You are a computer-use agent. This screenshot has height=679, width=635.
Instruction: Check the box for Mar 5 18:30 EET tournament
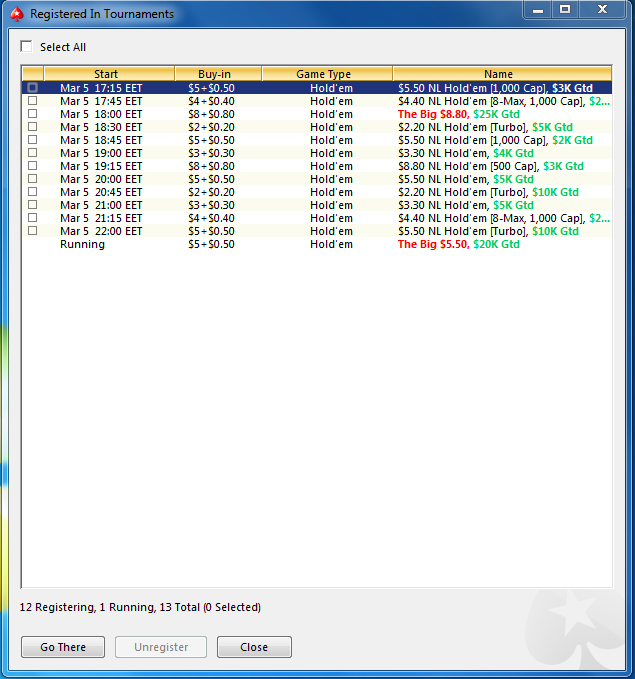32,126
